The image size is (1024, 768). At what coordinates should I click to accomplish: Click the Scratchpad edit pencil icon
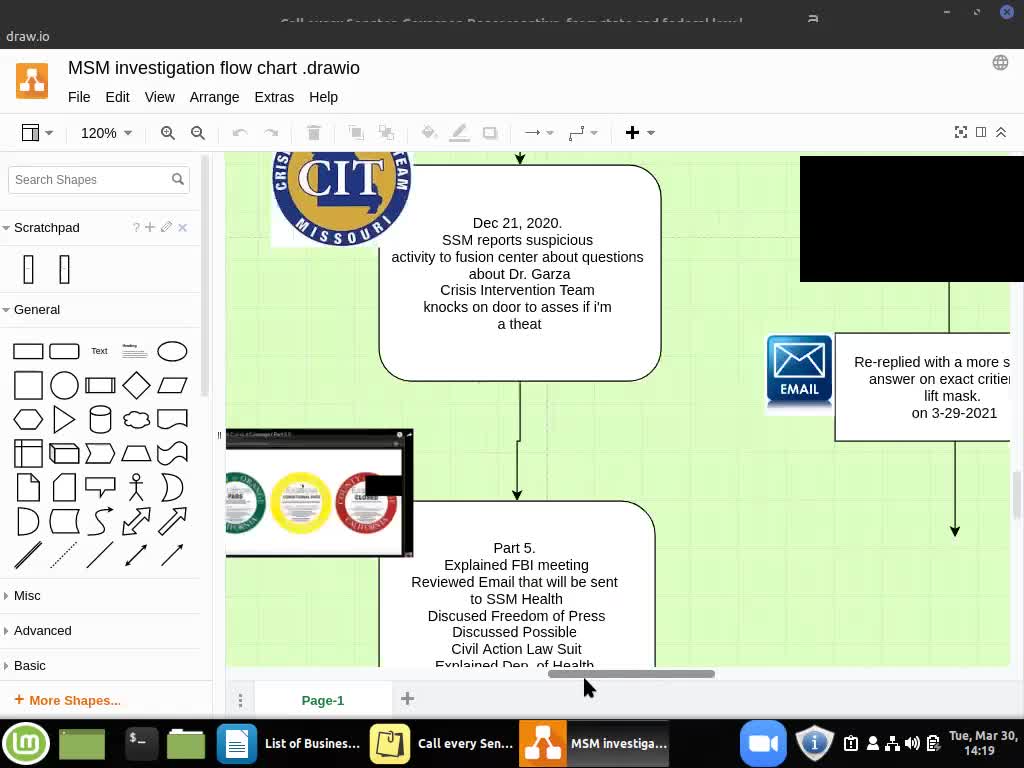(x=166, y=227)
